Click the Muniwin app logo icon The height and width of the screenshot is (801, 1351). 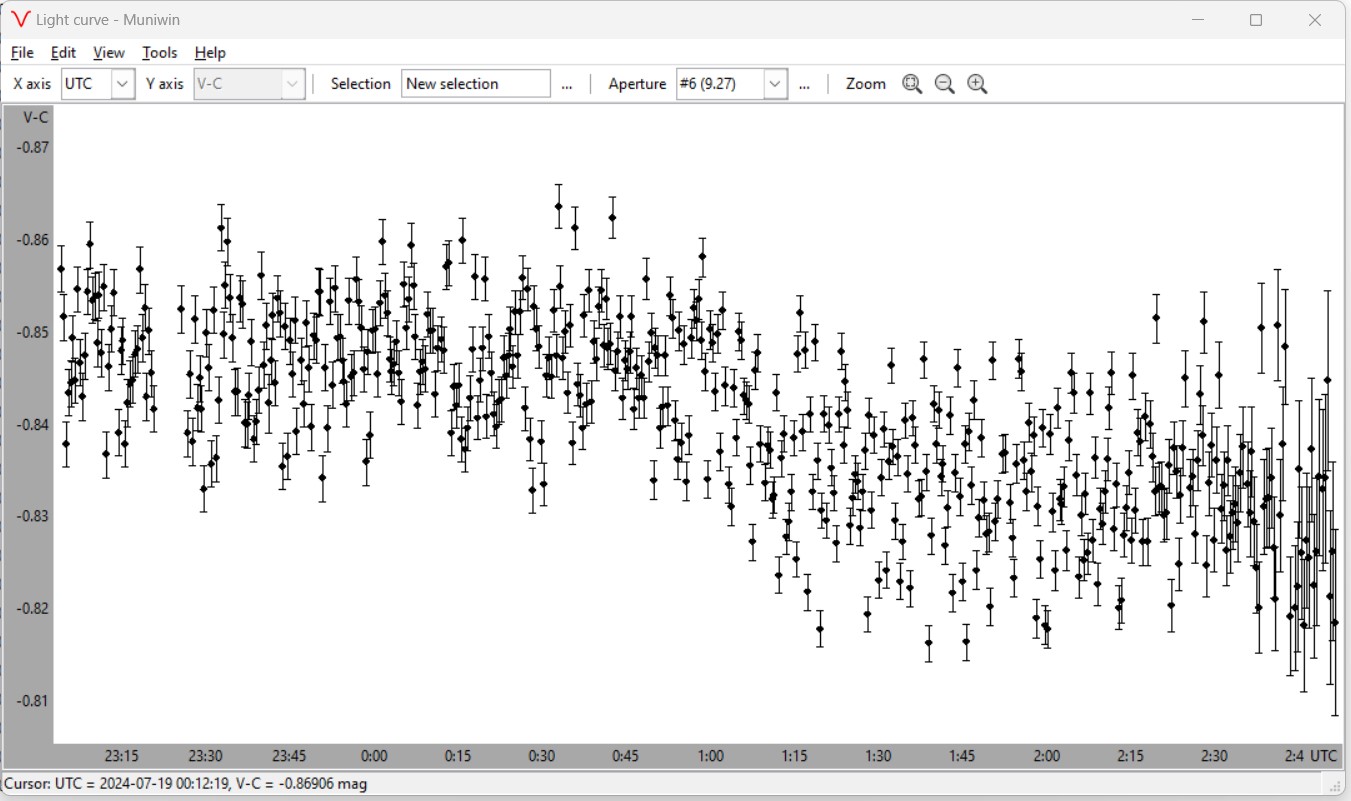(x=20, y=20)
